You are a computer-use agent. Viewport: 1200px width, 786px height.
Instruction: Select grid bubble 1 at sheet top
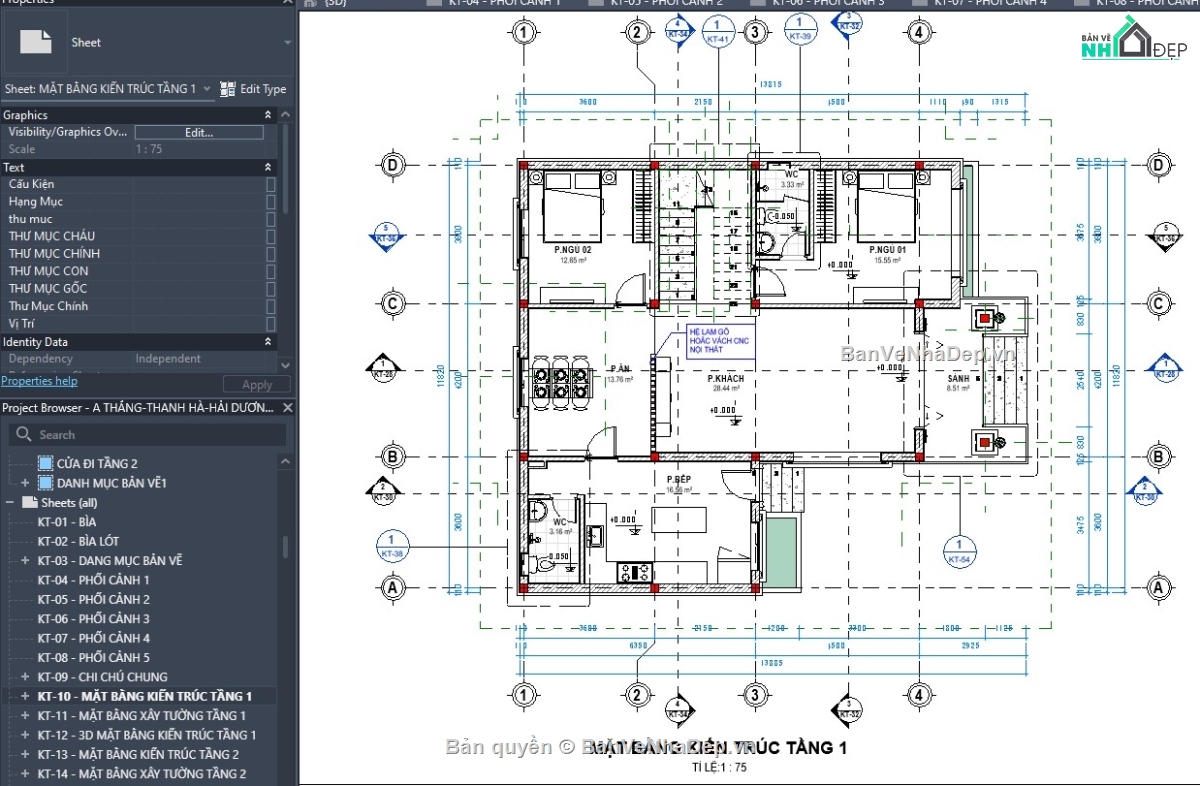pyautogui.click(x=523, y=33)
